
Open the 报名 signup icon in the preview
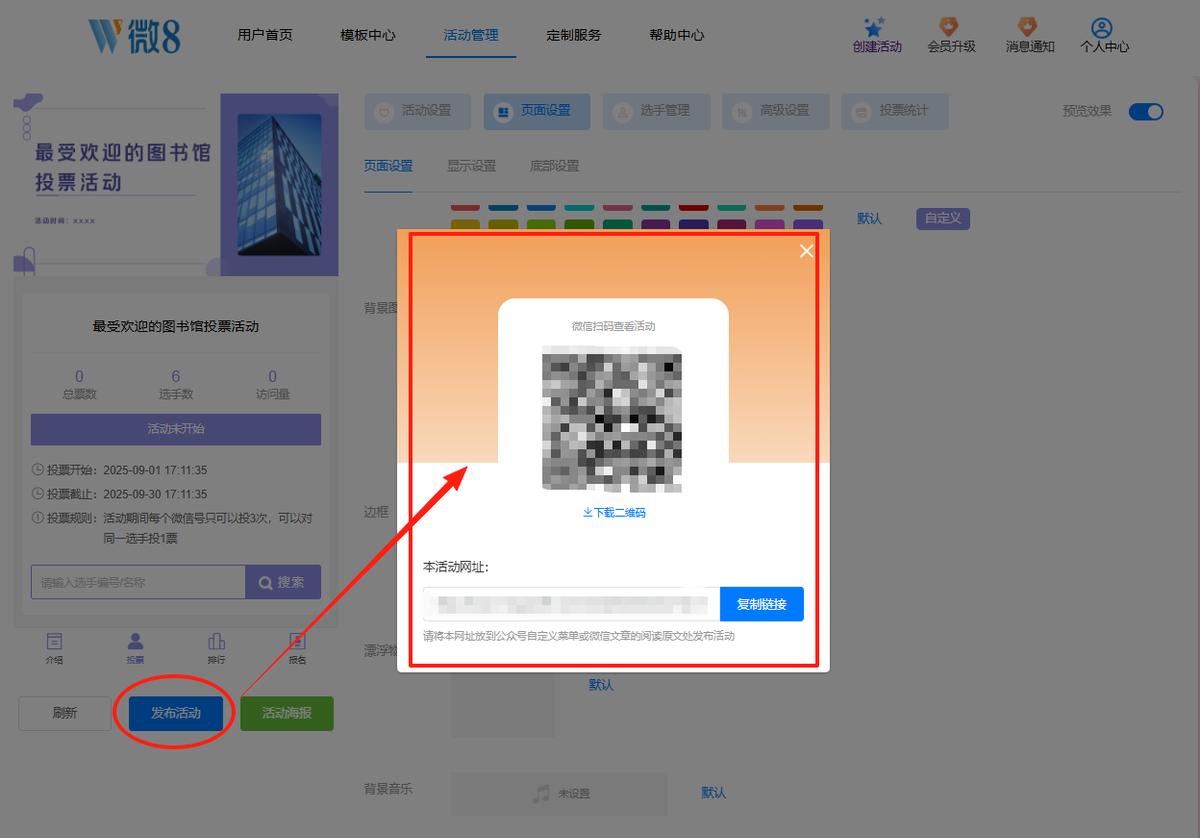coord(297,642)
